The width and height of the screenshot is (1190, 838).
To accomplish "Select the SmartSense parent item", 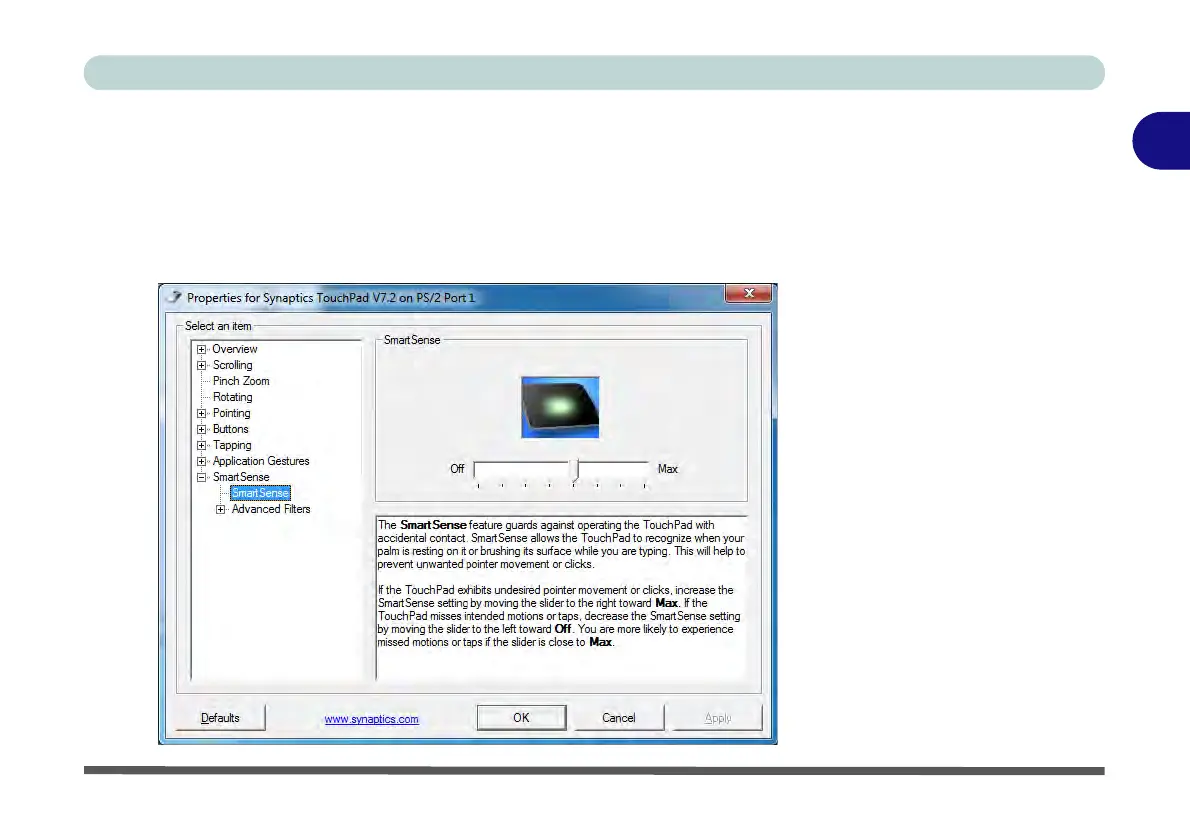I will click(241, 477).
